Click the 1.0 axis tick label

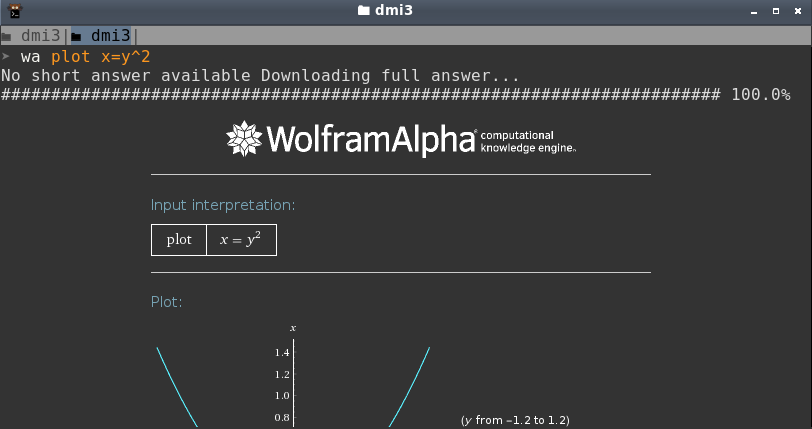coord(282,396)
